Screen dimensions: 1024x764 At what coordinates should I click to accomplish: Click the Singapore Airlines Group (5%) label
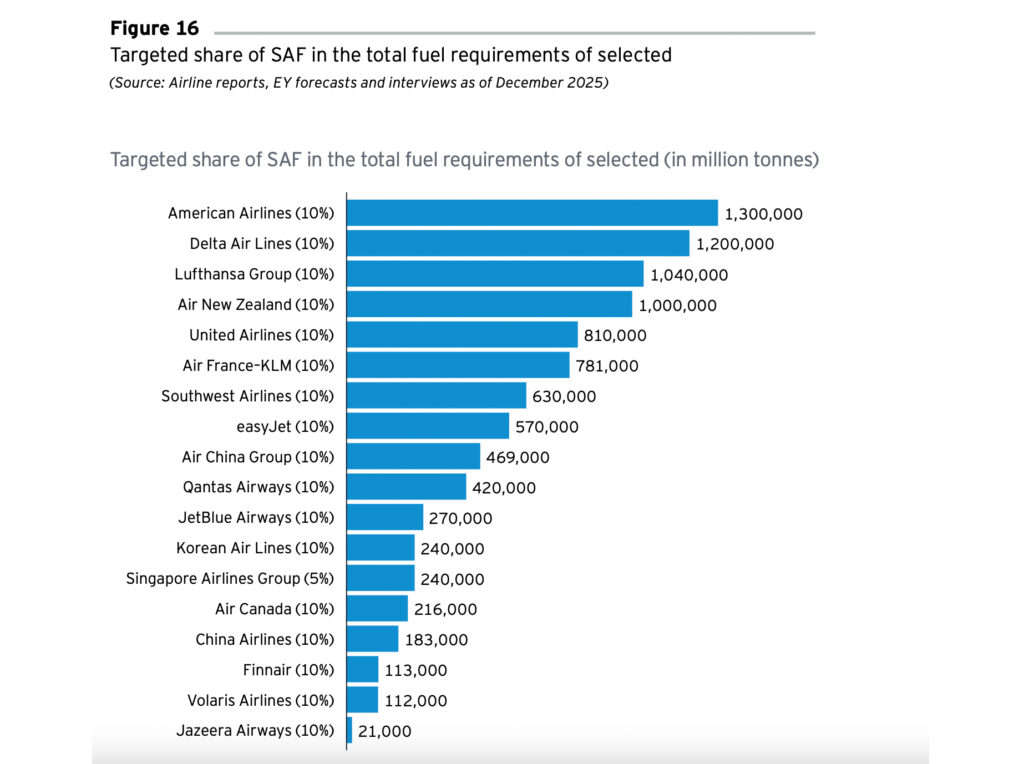point(230,578)
